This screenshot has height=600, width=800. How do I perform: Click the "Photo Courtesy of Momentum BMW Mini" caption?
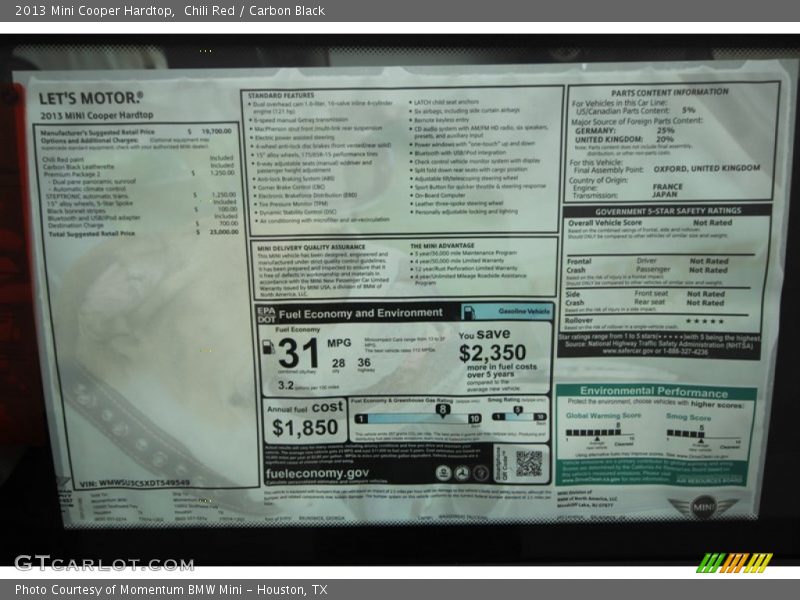coord(128,590)
